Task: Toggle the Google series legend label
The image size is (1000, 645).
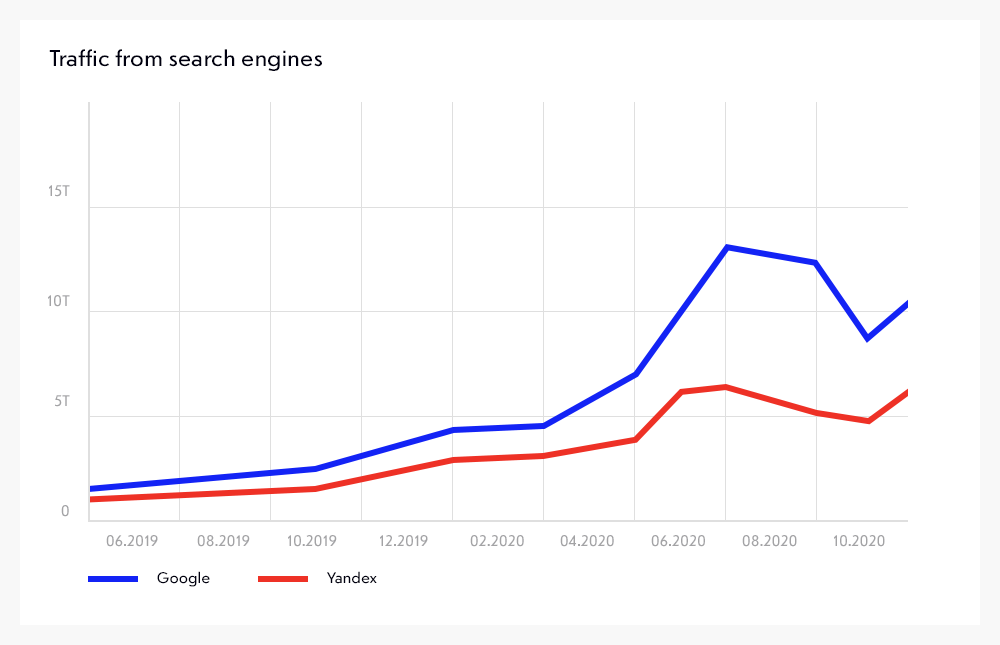Action: (x=183, y=579)
